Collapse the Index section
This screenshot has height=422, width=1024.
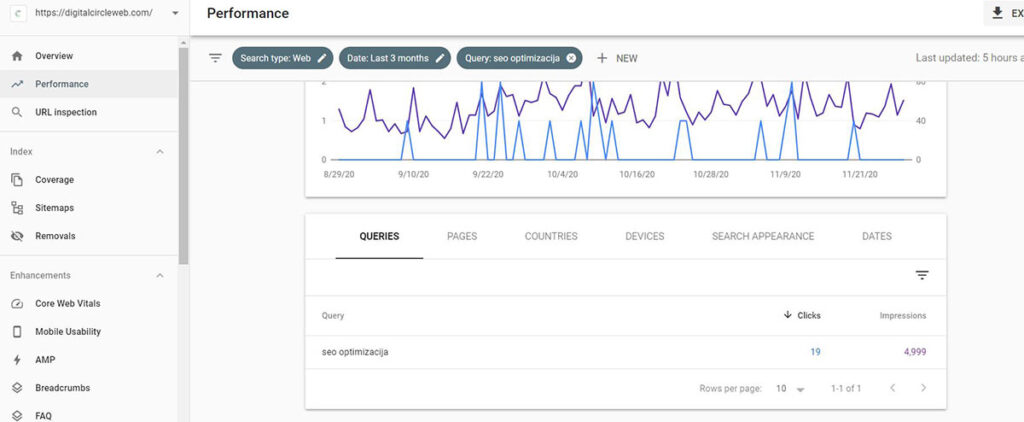(160, 152)
